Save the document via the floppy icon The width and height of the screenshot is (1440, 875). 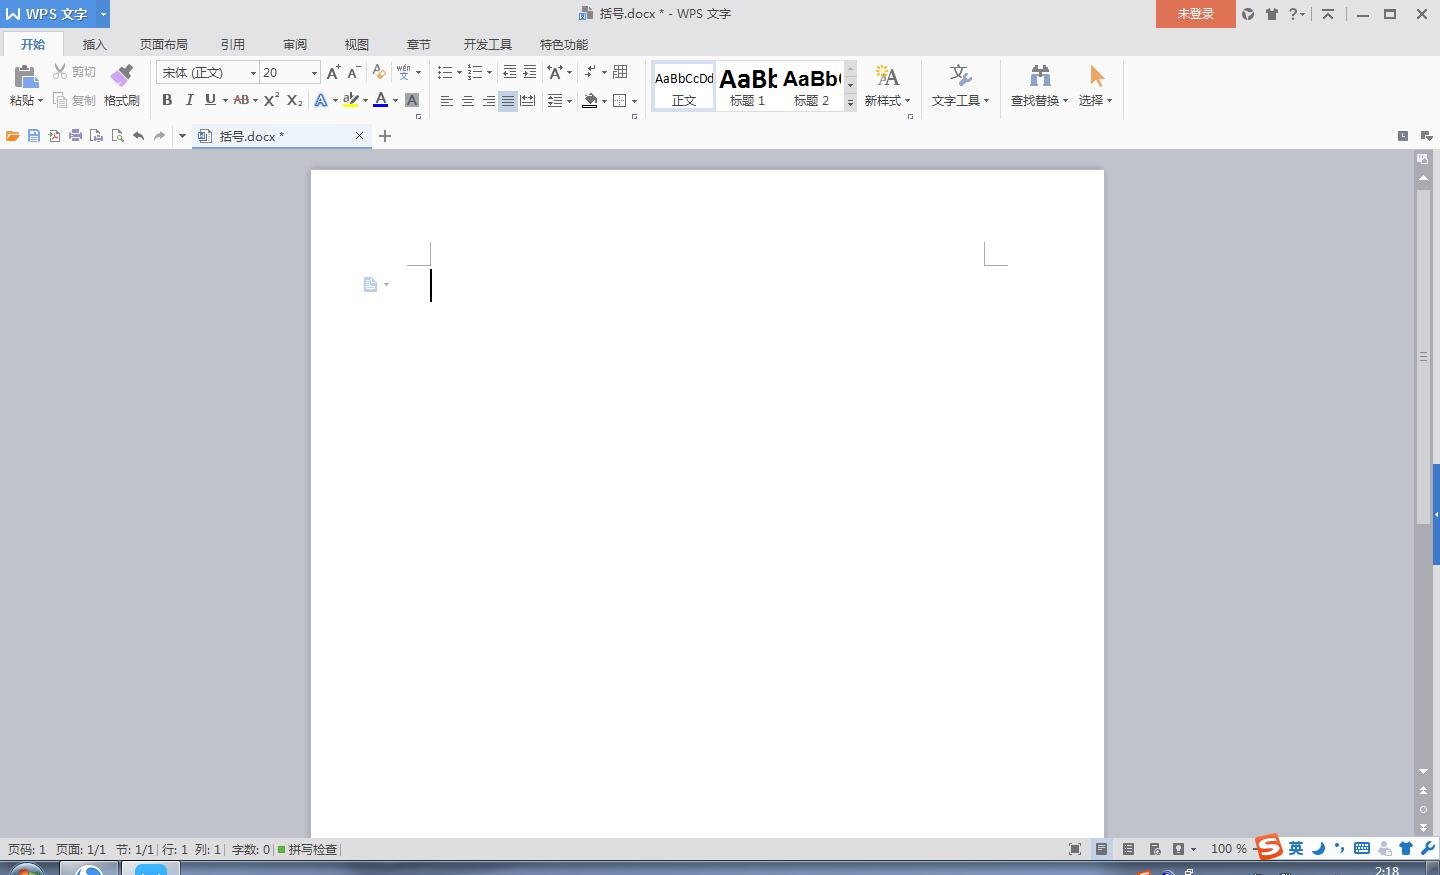[x=34, y=136]
